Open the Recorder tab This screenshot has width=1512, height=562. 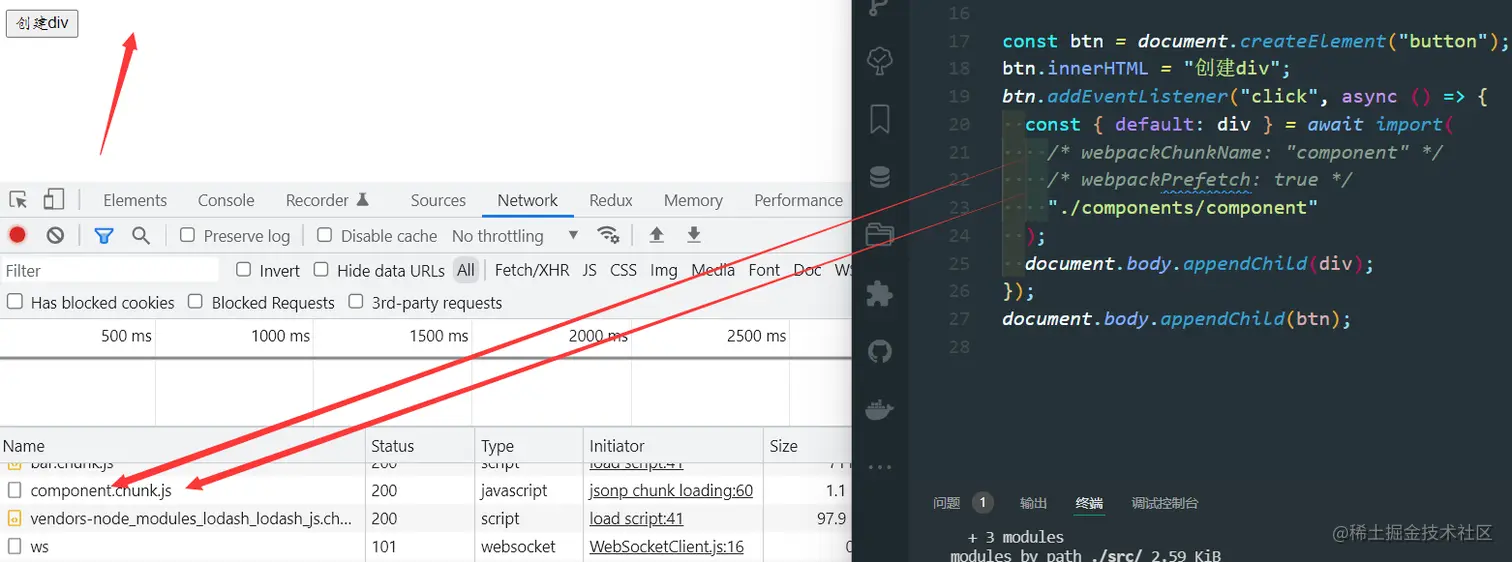point(327,200)
